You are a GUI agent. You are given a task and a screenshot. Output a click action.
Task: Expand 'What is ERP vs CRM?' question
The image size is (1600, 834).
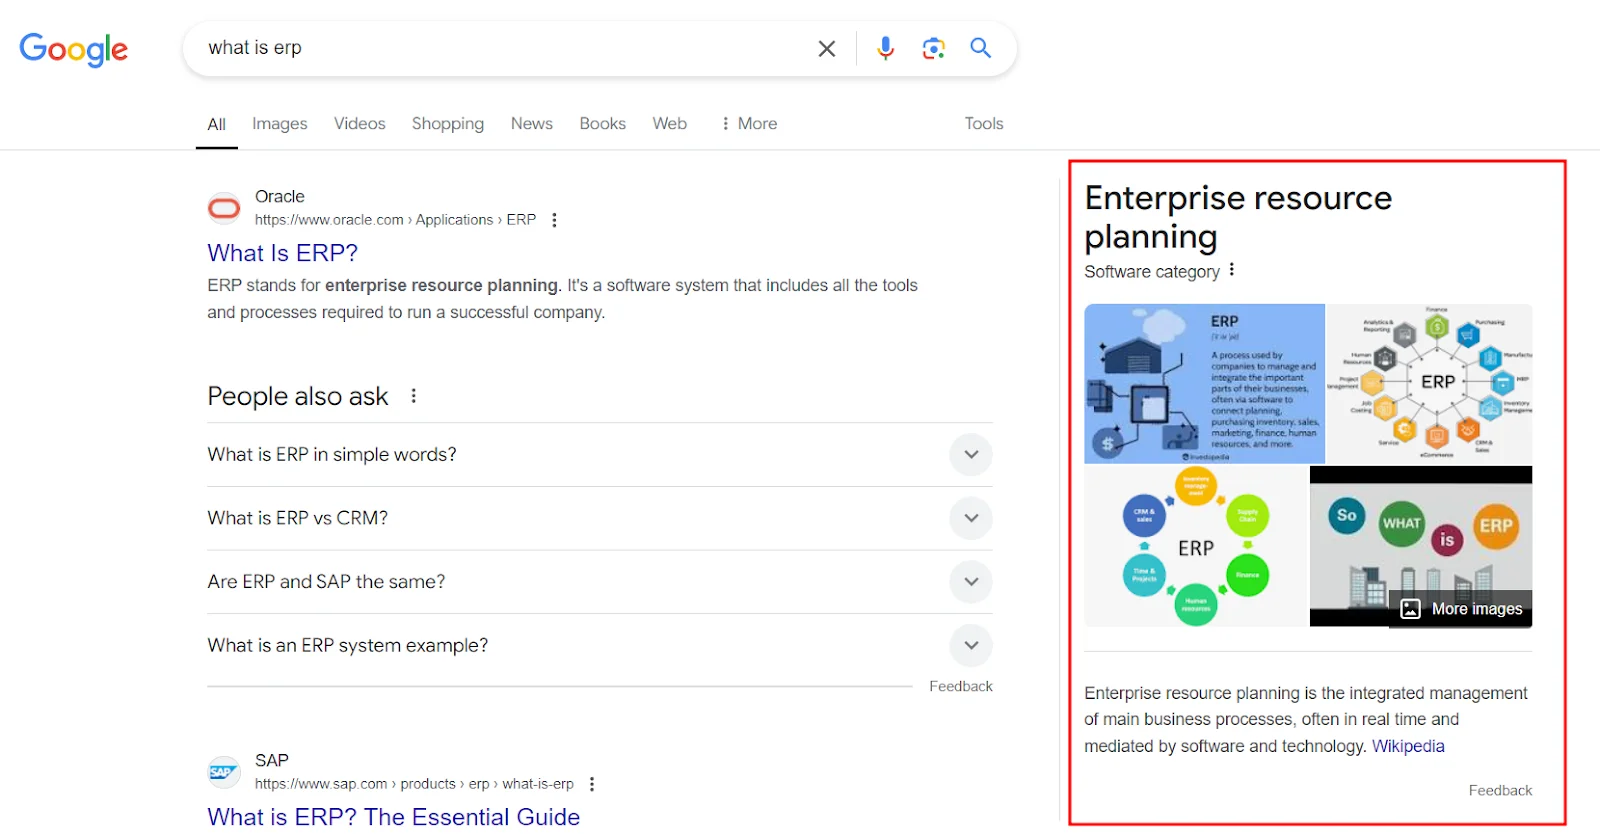click(600, 518)
